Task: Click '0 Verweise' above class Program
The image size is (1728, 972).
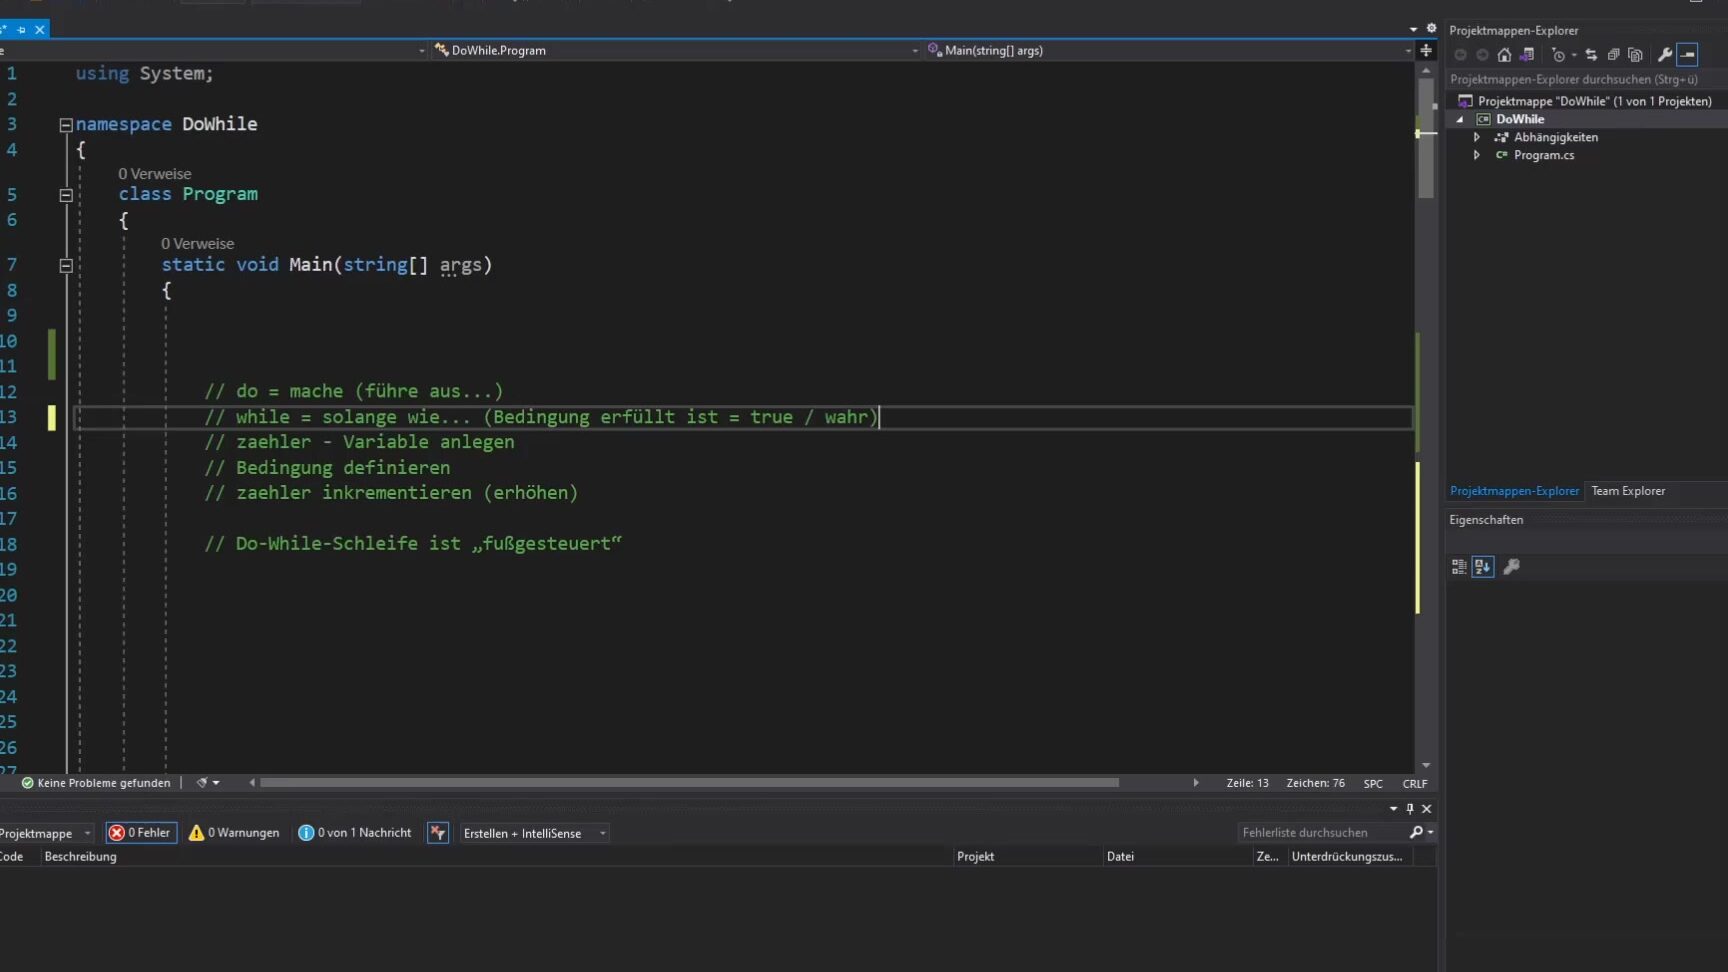Action: click(x=154, y=174)
